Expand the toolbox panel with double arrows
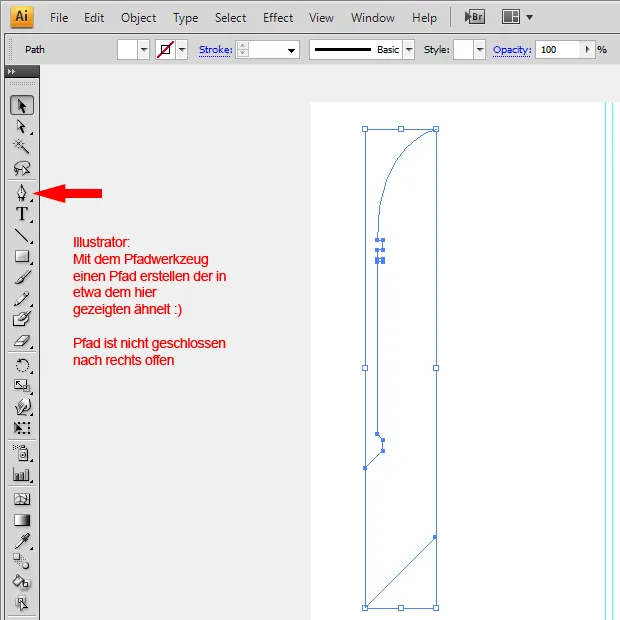Viewport: 620px width, 620px height. [11, 72]
